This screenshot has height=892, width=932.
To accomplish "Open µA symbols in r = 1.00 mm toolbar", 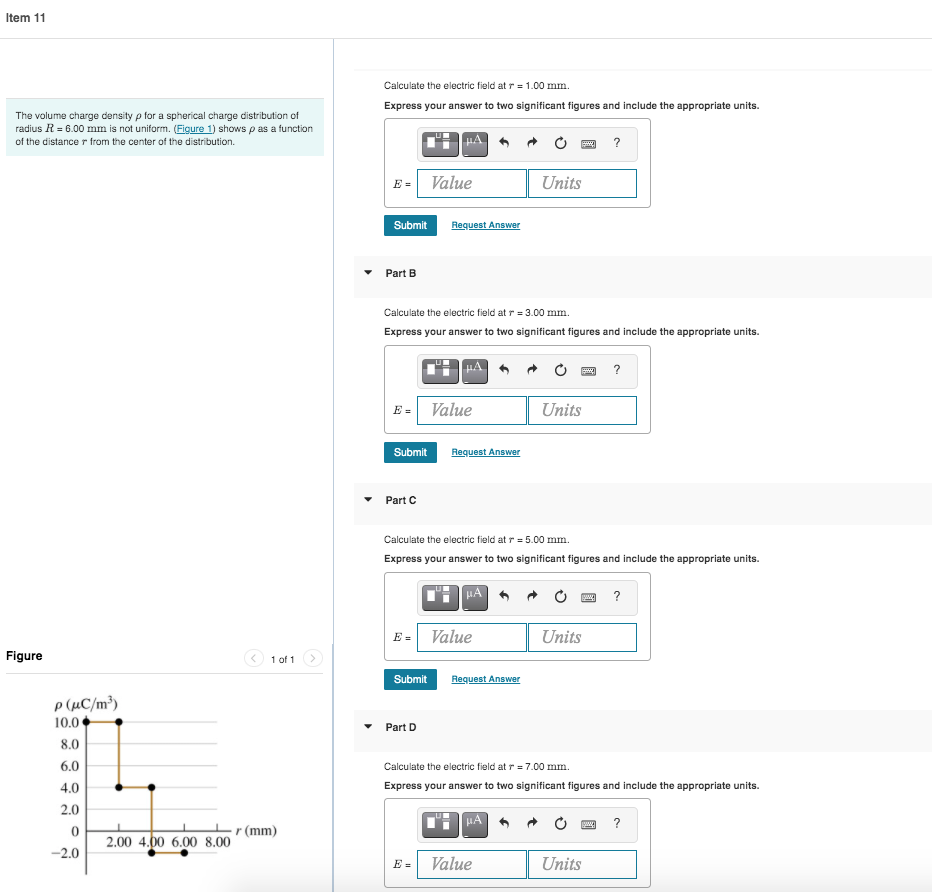I will [x=474, y=144].
